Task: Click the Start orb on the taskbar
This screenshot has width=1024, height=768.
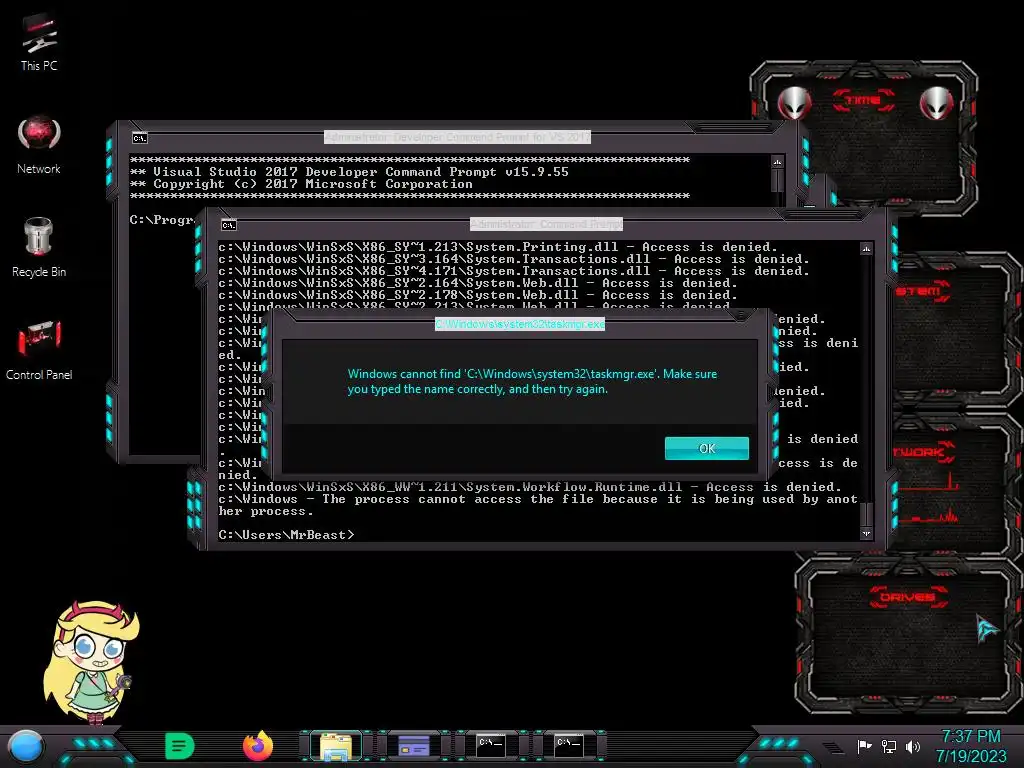Action: [26, 746]
